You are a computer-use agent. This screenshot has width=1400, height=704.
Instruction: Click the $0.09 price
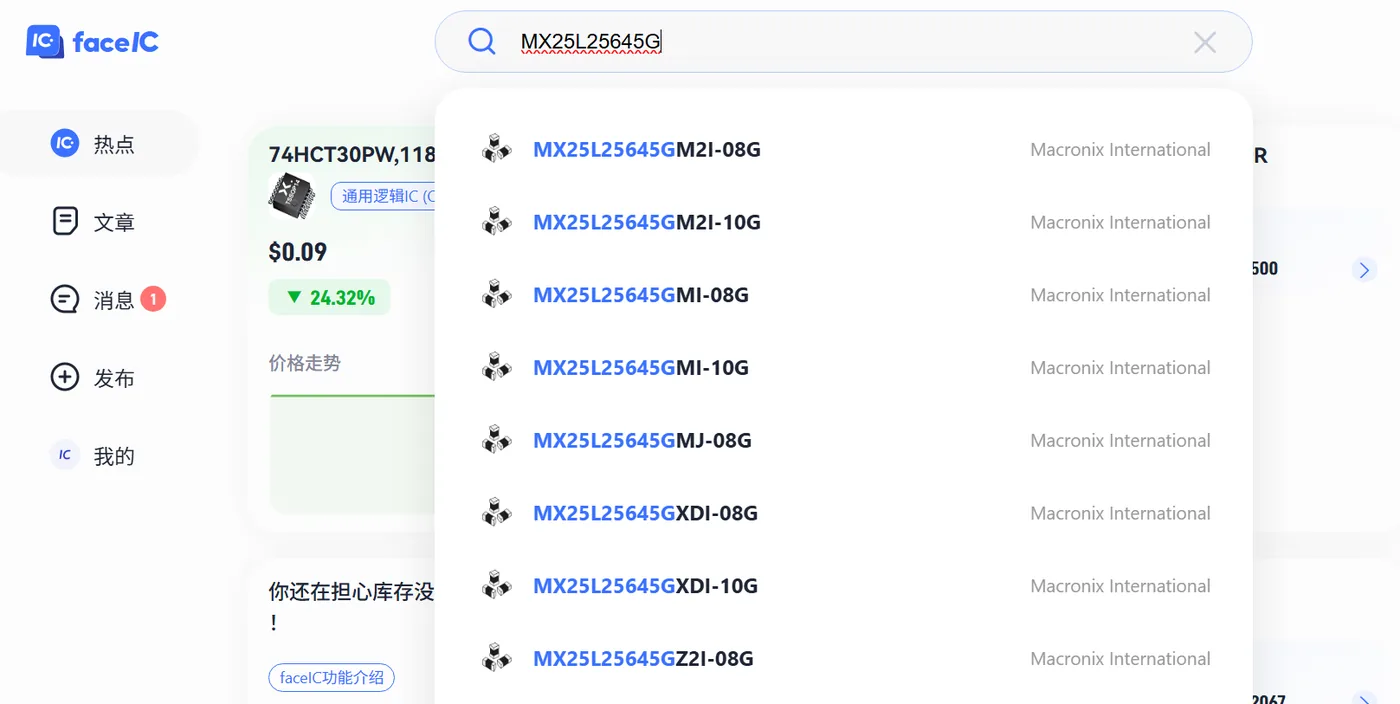pos(298,252)
